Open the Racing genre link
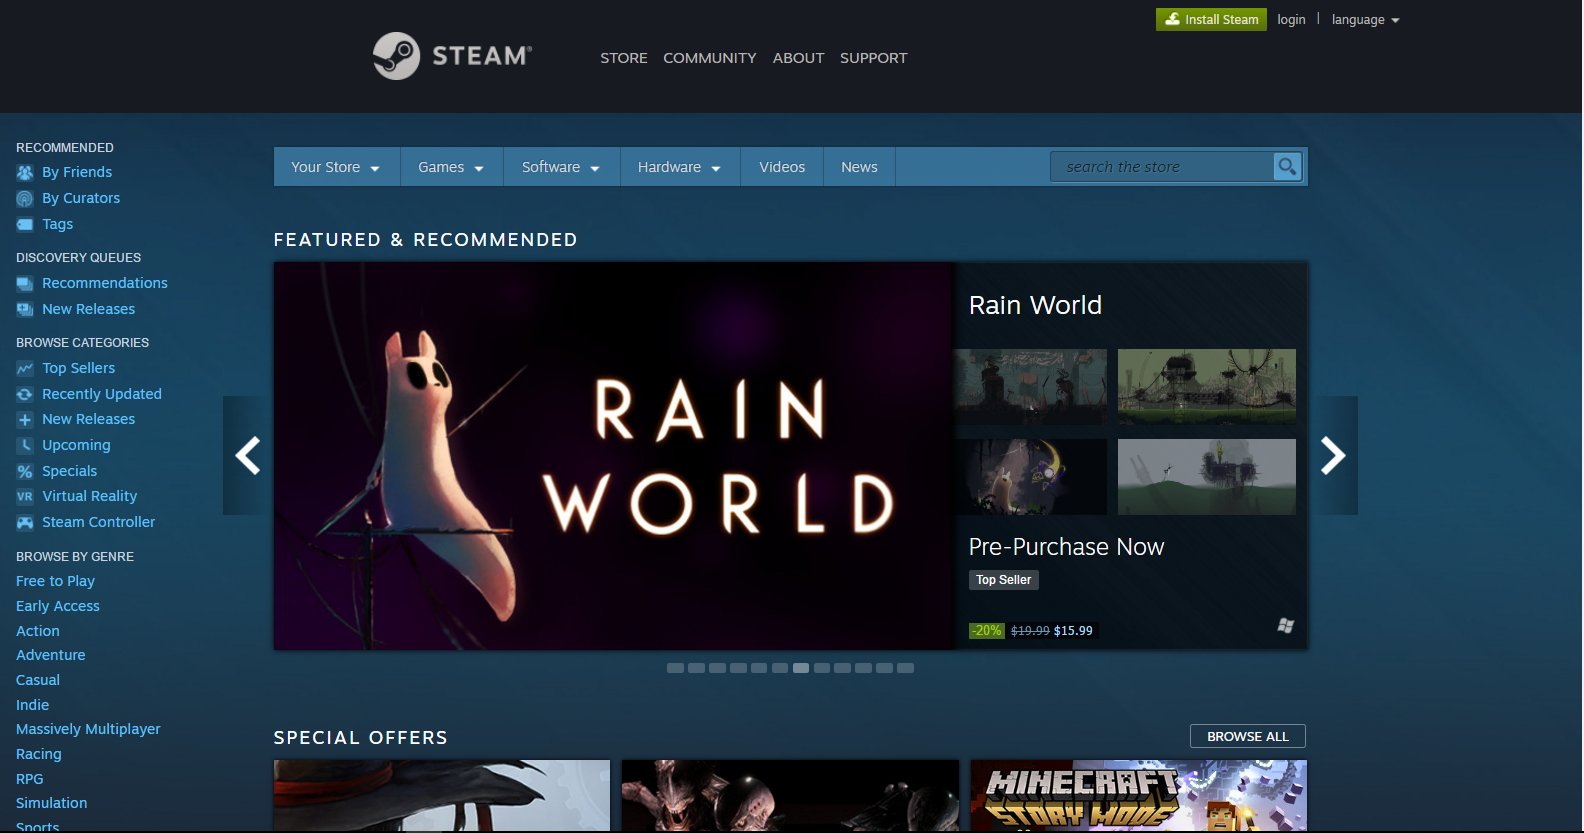 [x=39, y=754]
